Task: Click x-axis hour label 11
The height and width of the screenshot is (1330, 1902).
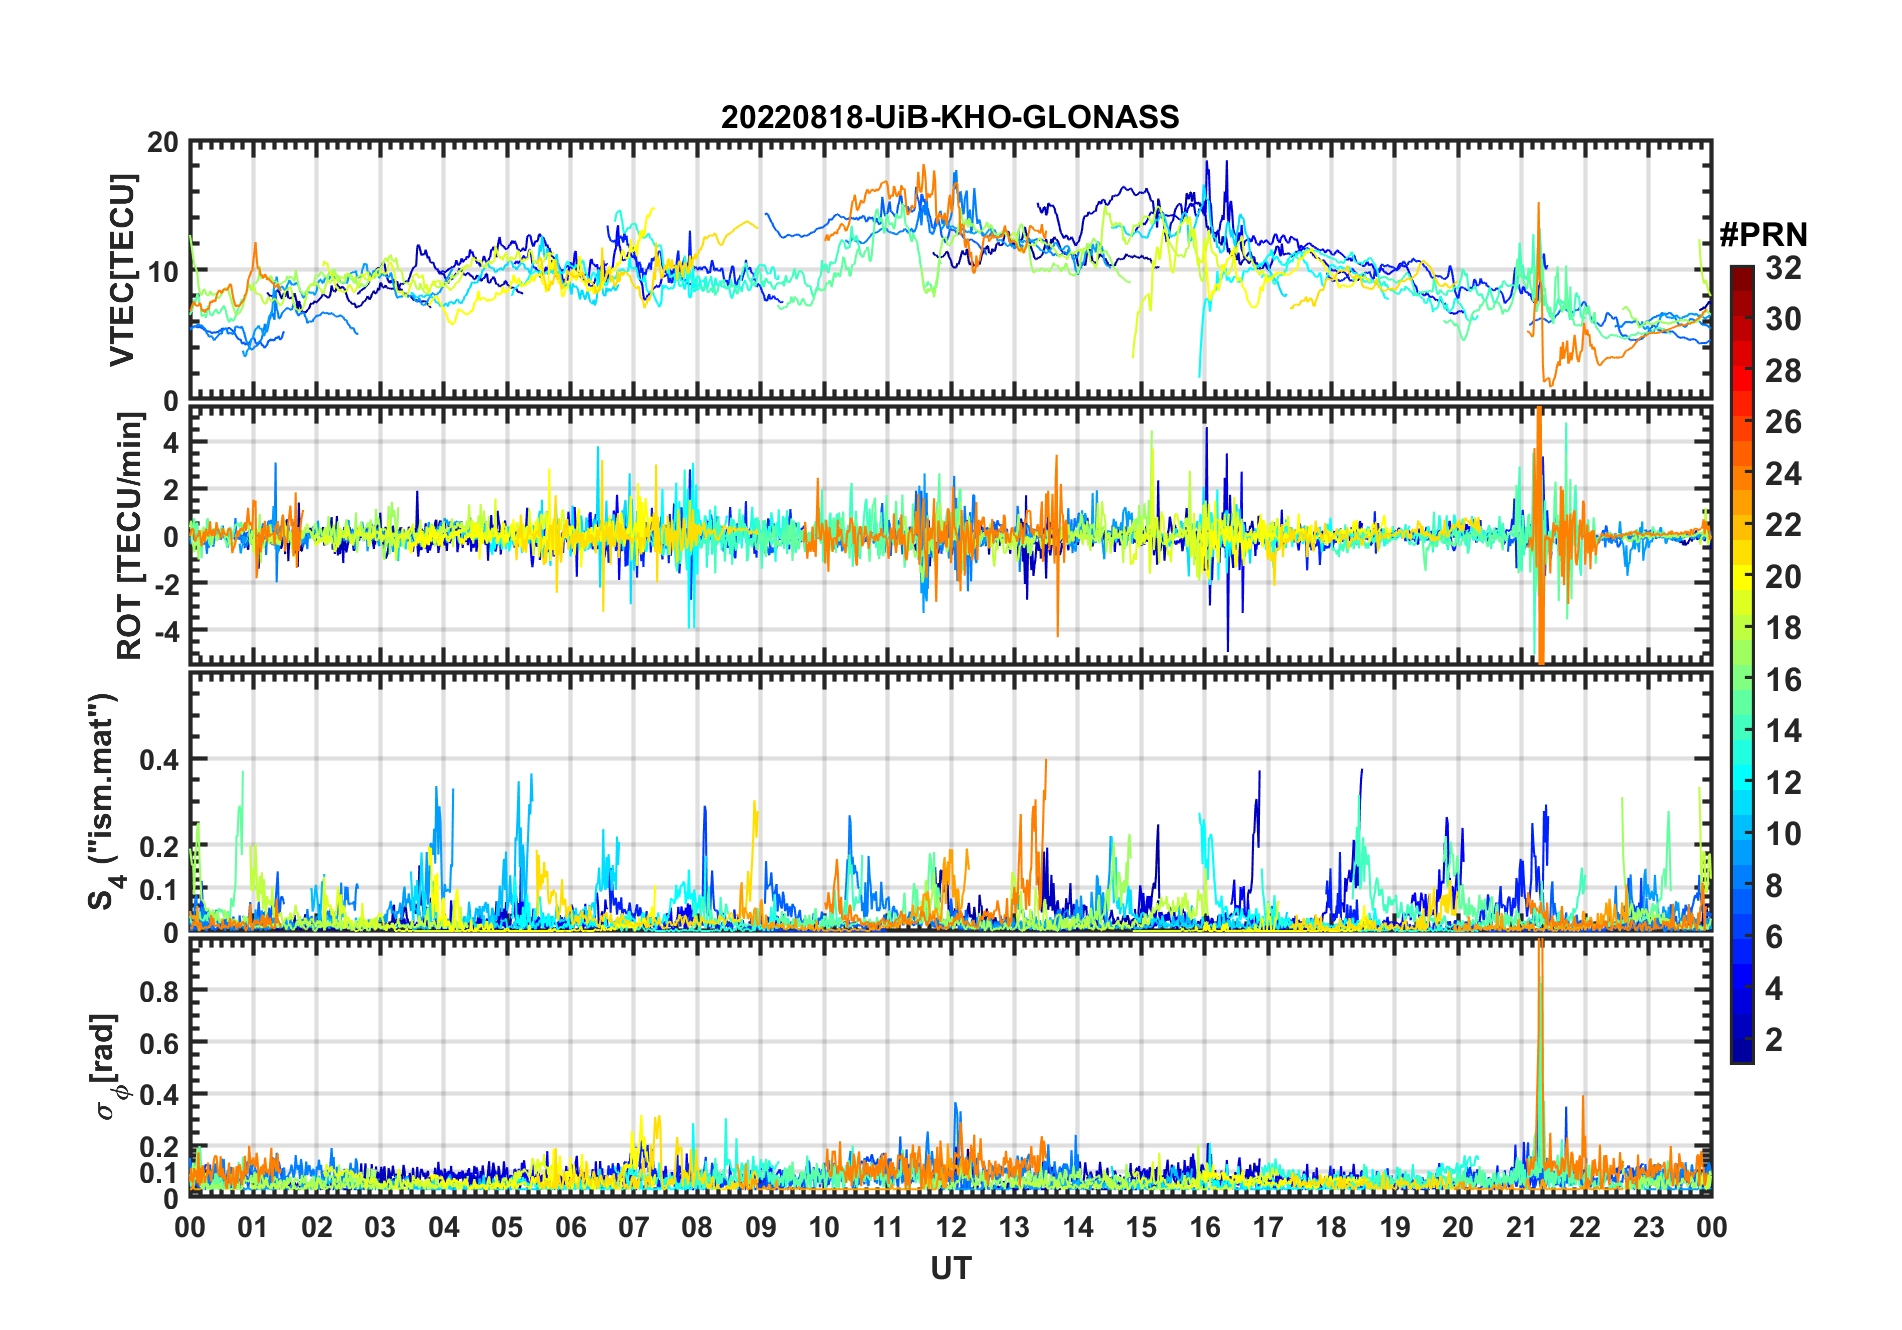Action: 888,1227
